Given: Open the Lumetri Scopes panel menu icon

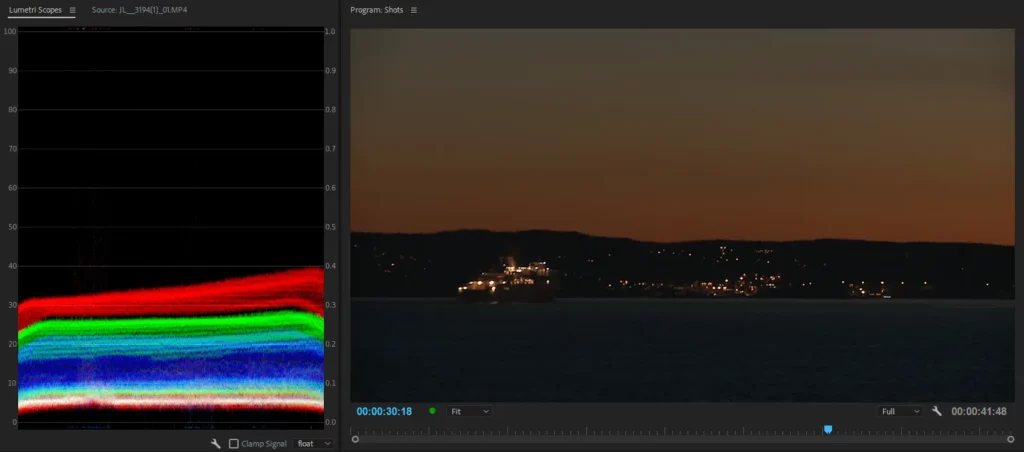Looking at the screenshot, I should click(x=72, y=10).
